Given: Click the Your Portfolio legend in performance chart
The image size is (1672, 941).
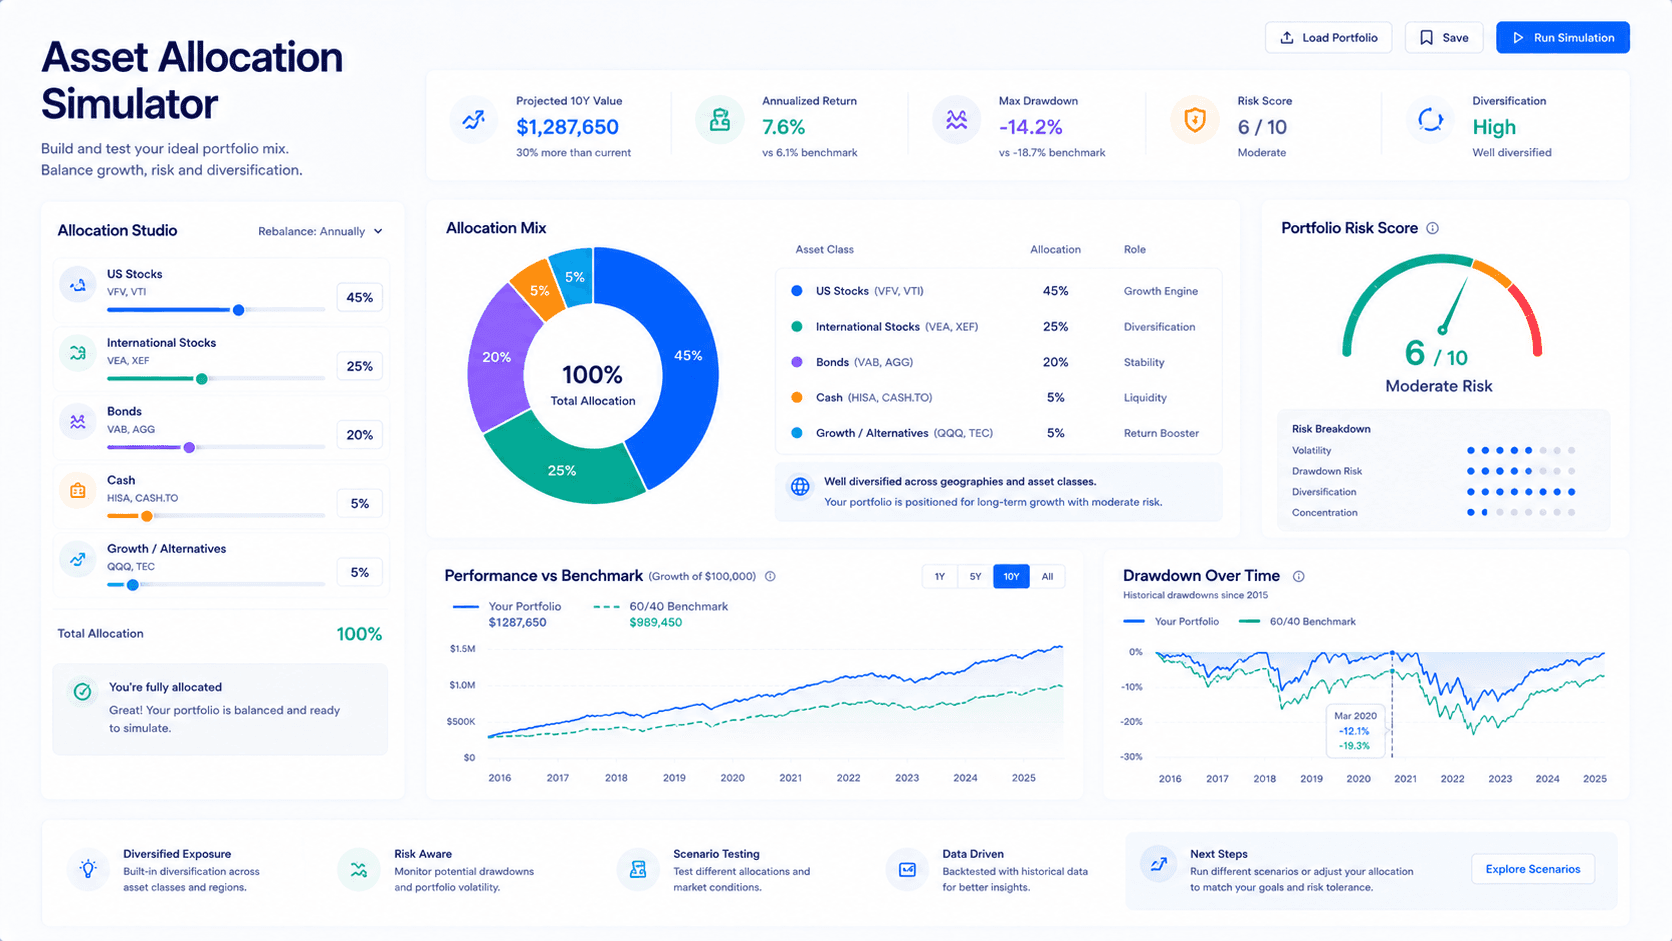Looking at the screenshot, I should pyautogui.click(x=507, y=614).
